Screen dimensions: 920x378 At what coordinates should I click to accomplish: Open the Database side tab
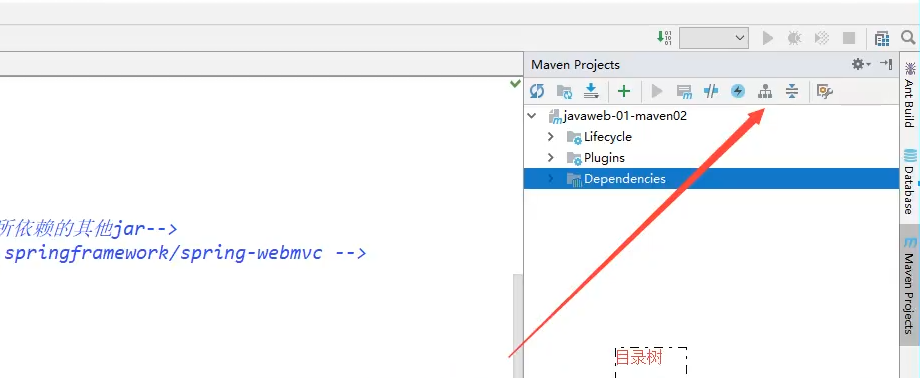pos(909,182)
